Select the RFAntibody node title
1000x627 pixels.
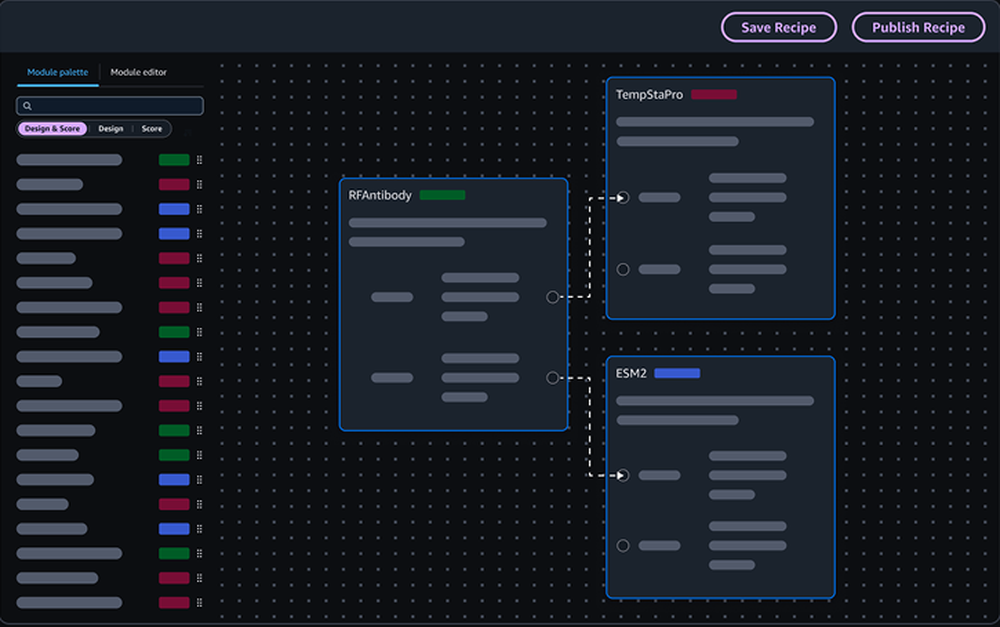[x=379, y=195]
